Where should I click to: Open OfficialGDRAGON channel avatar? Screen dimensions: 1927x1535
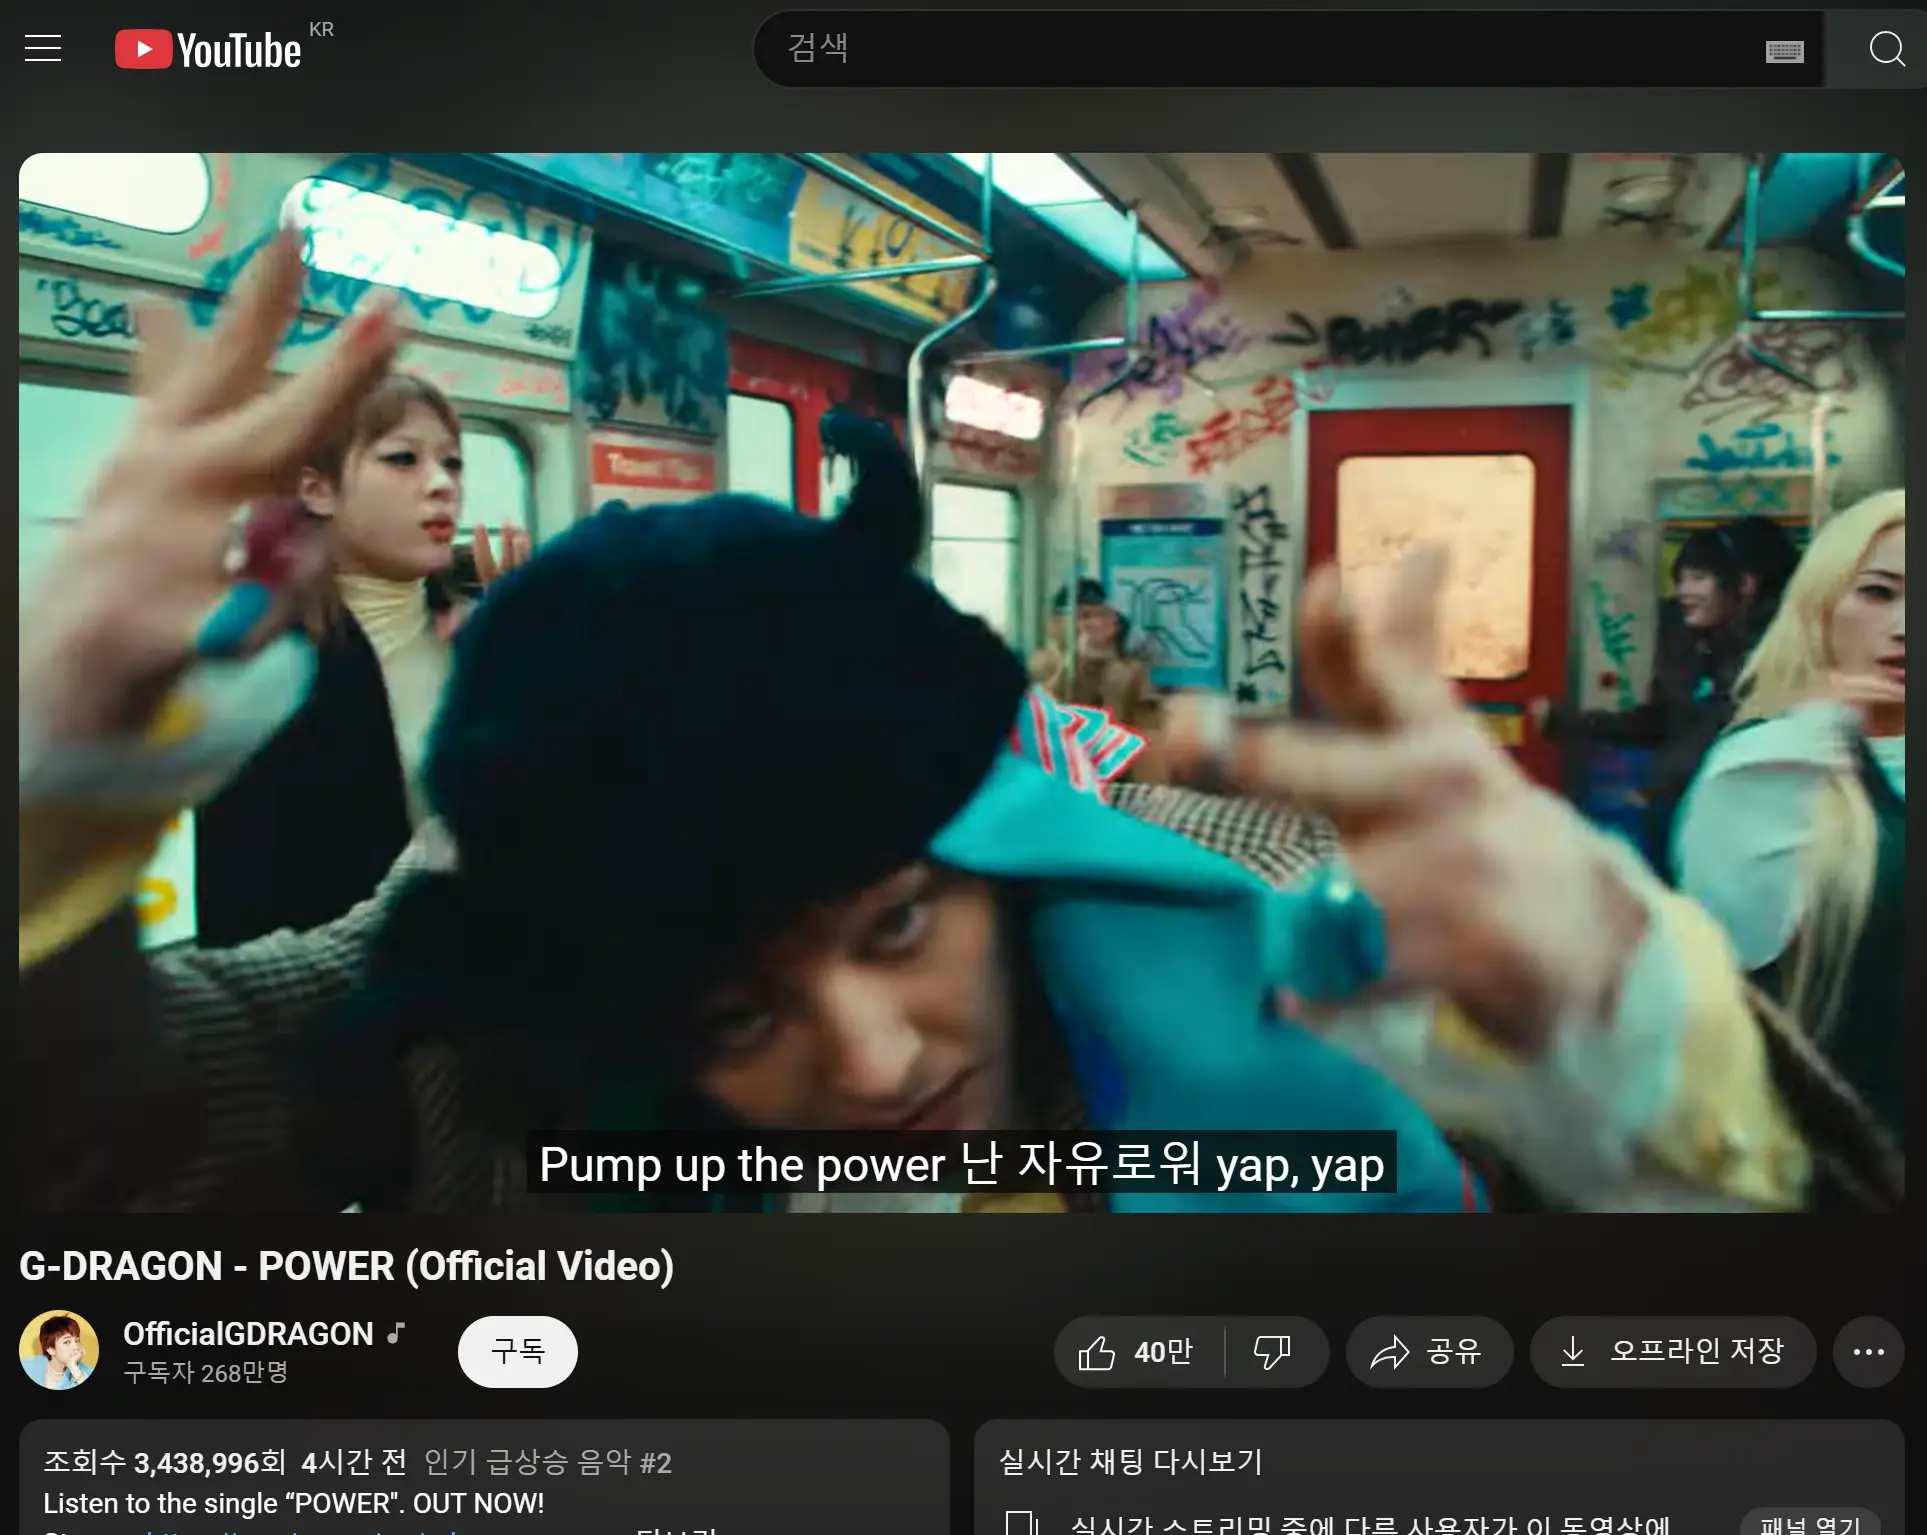59,1350
